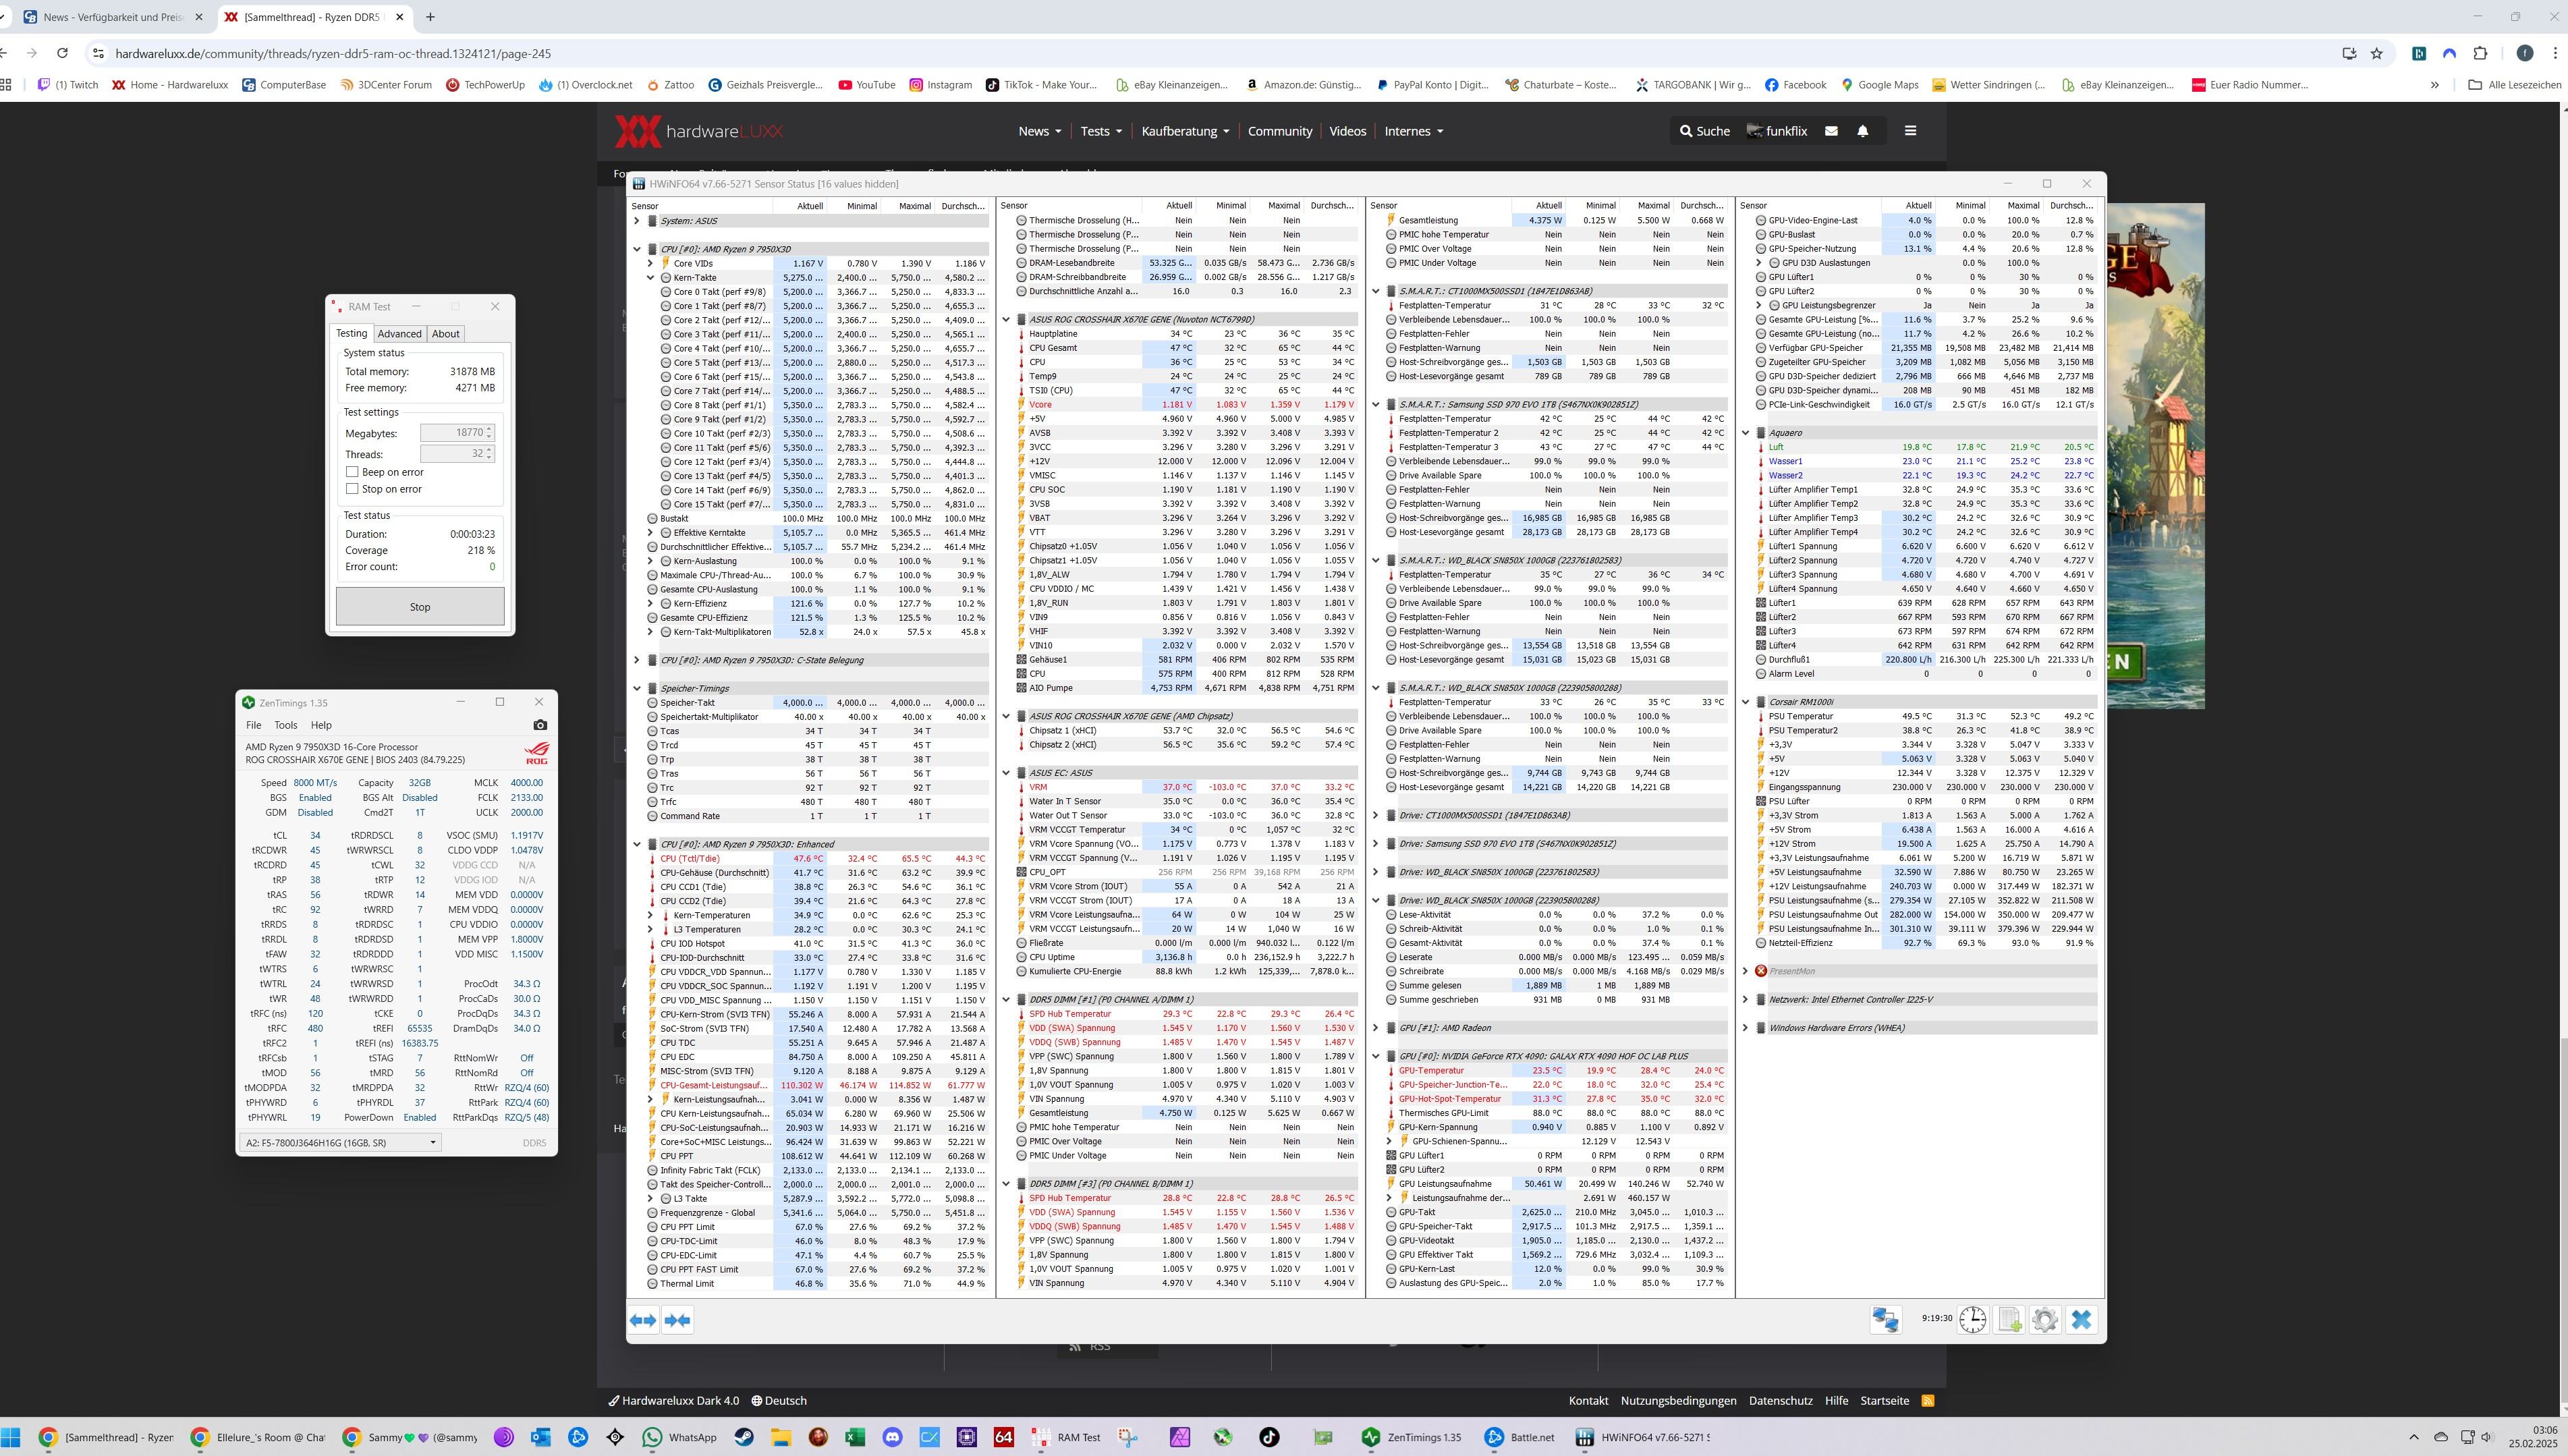Open the Hardwareluxx notification bell
Image resolution: width=2568 pixels, height=1456 pixels.
[1862, 131]
